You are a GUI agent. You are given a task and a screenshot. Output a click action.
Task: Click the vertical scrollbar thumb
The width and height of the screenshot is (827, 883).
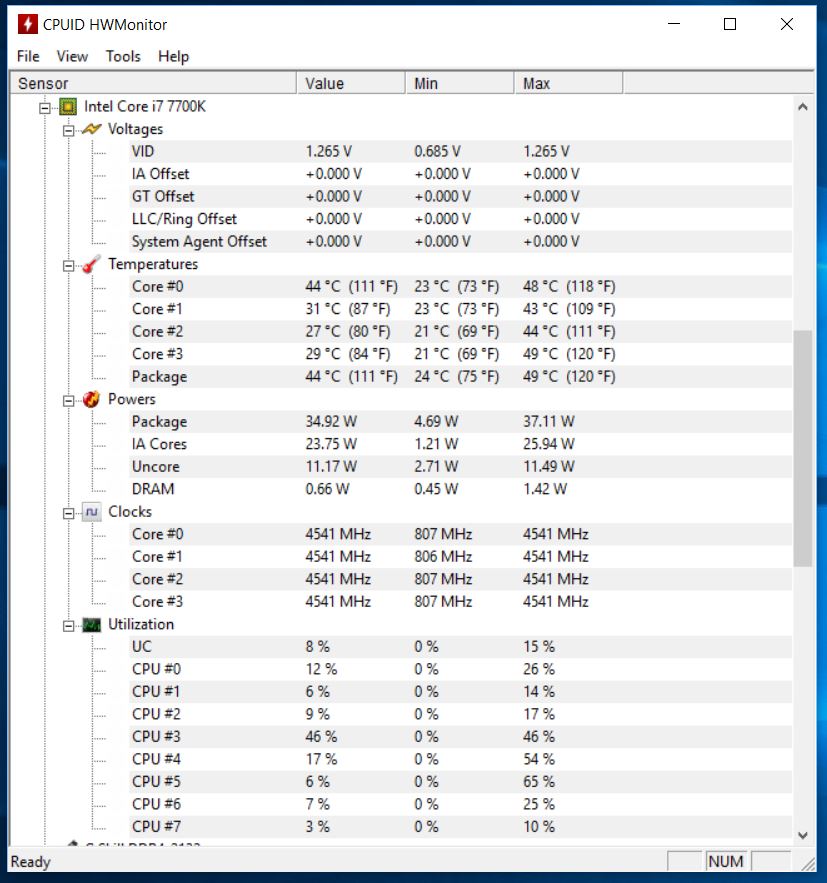tap(803, 448)
